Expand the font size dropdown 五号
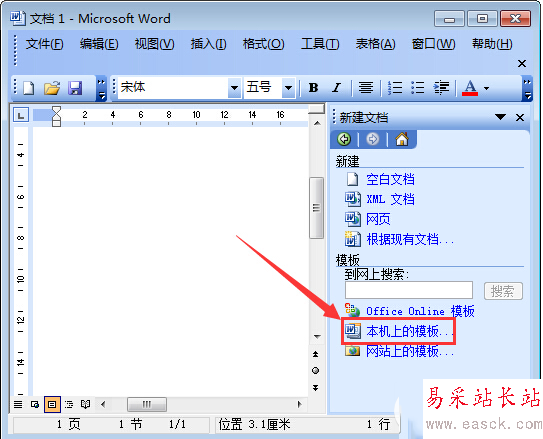 288,88
